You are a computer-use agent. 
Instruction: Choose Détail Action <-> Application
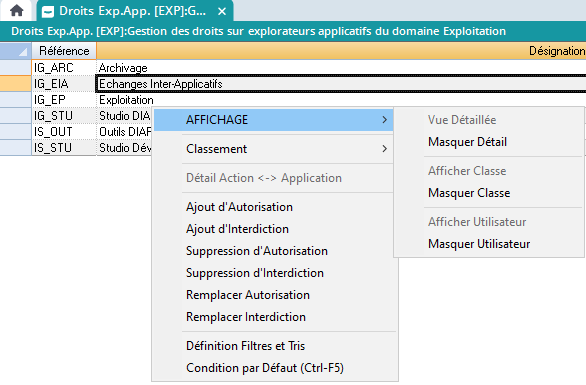coord(273,178)
